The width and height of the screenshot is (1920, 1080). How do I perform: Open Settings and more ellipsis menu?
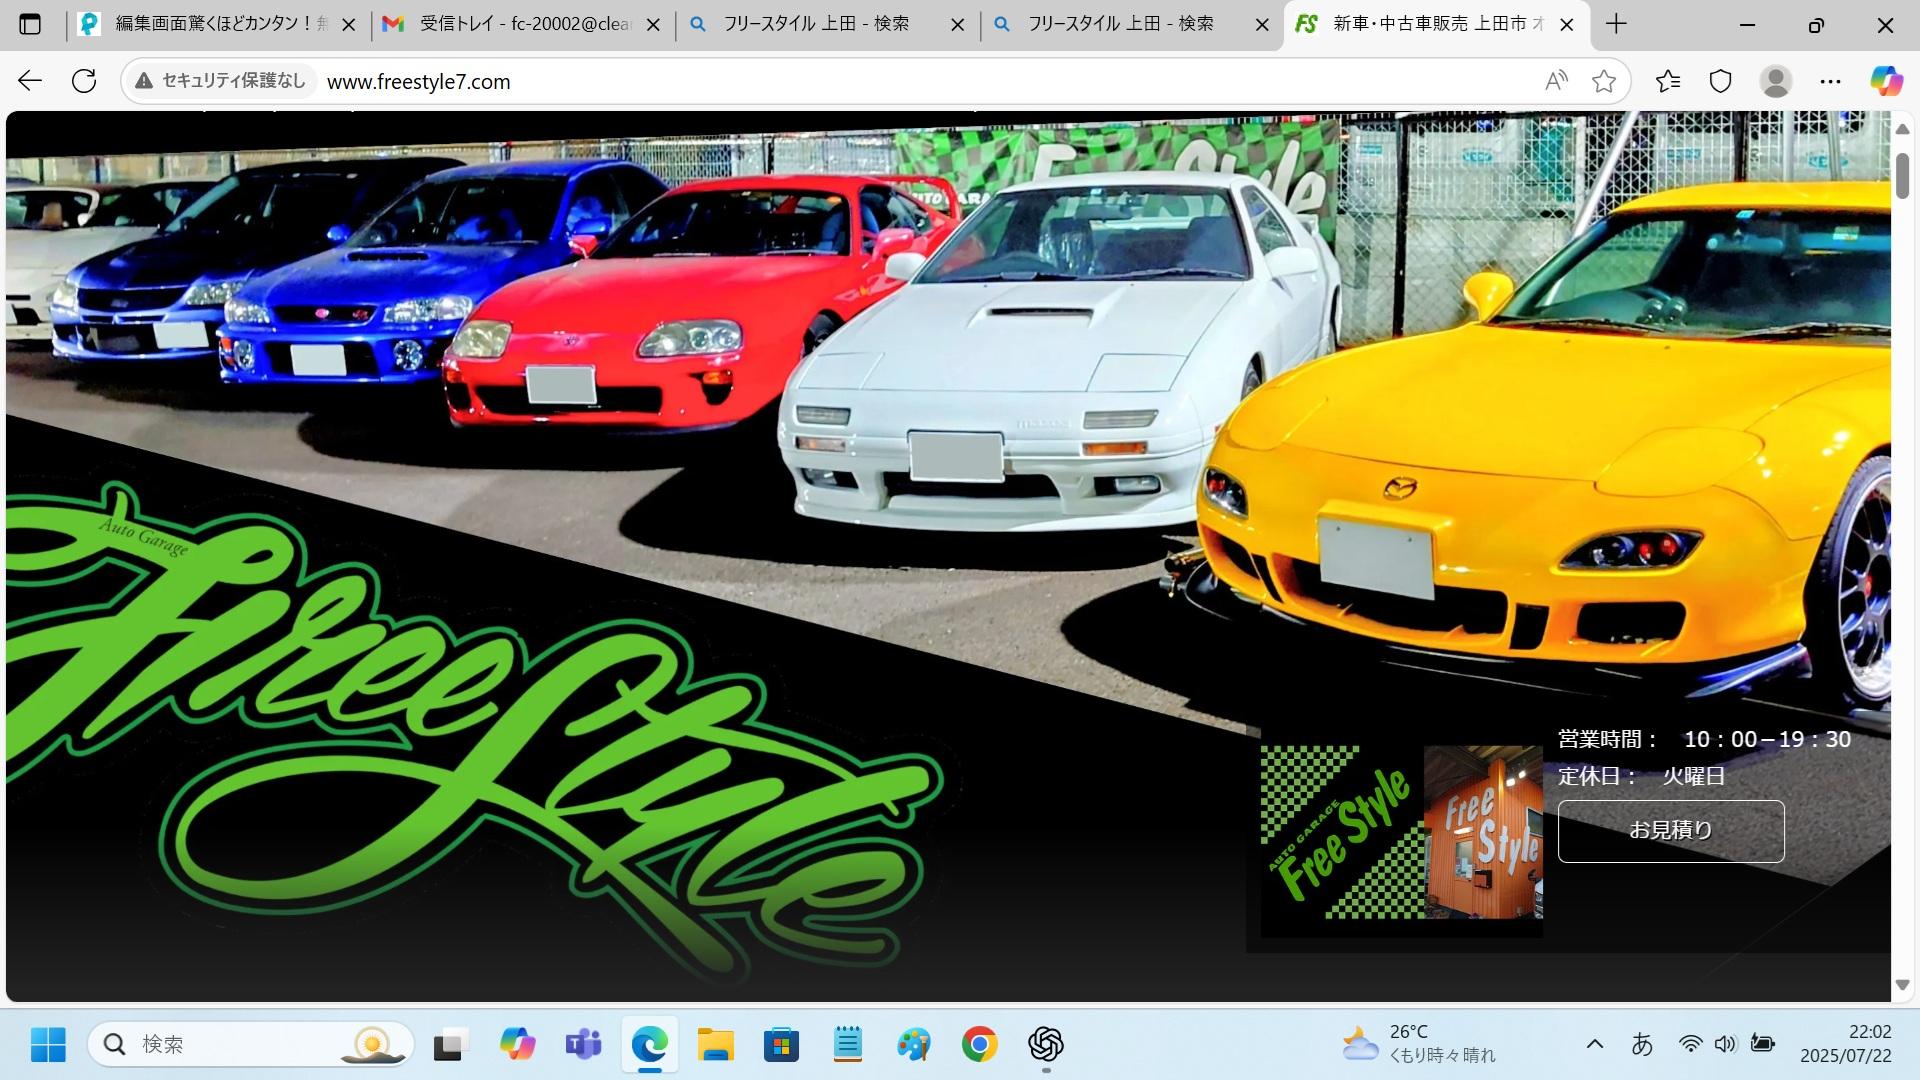[1830, 81]
